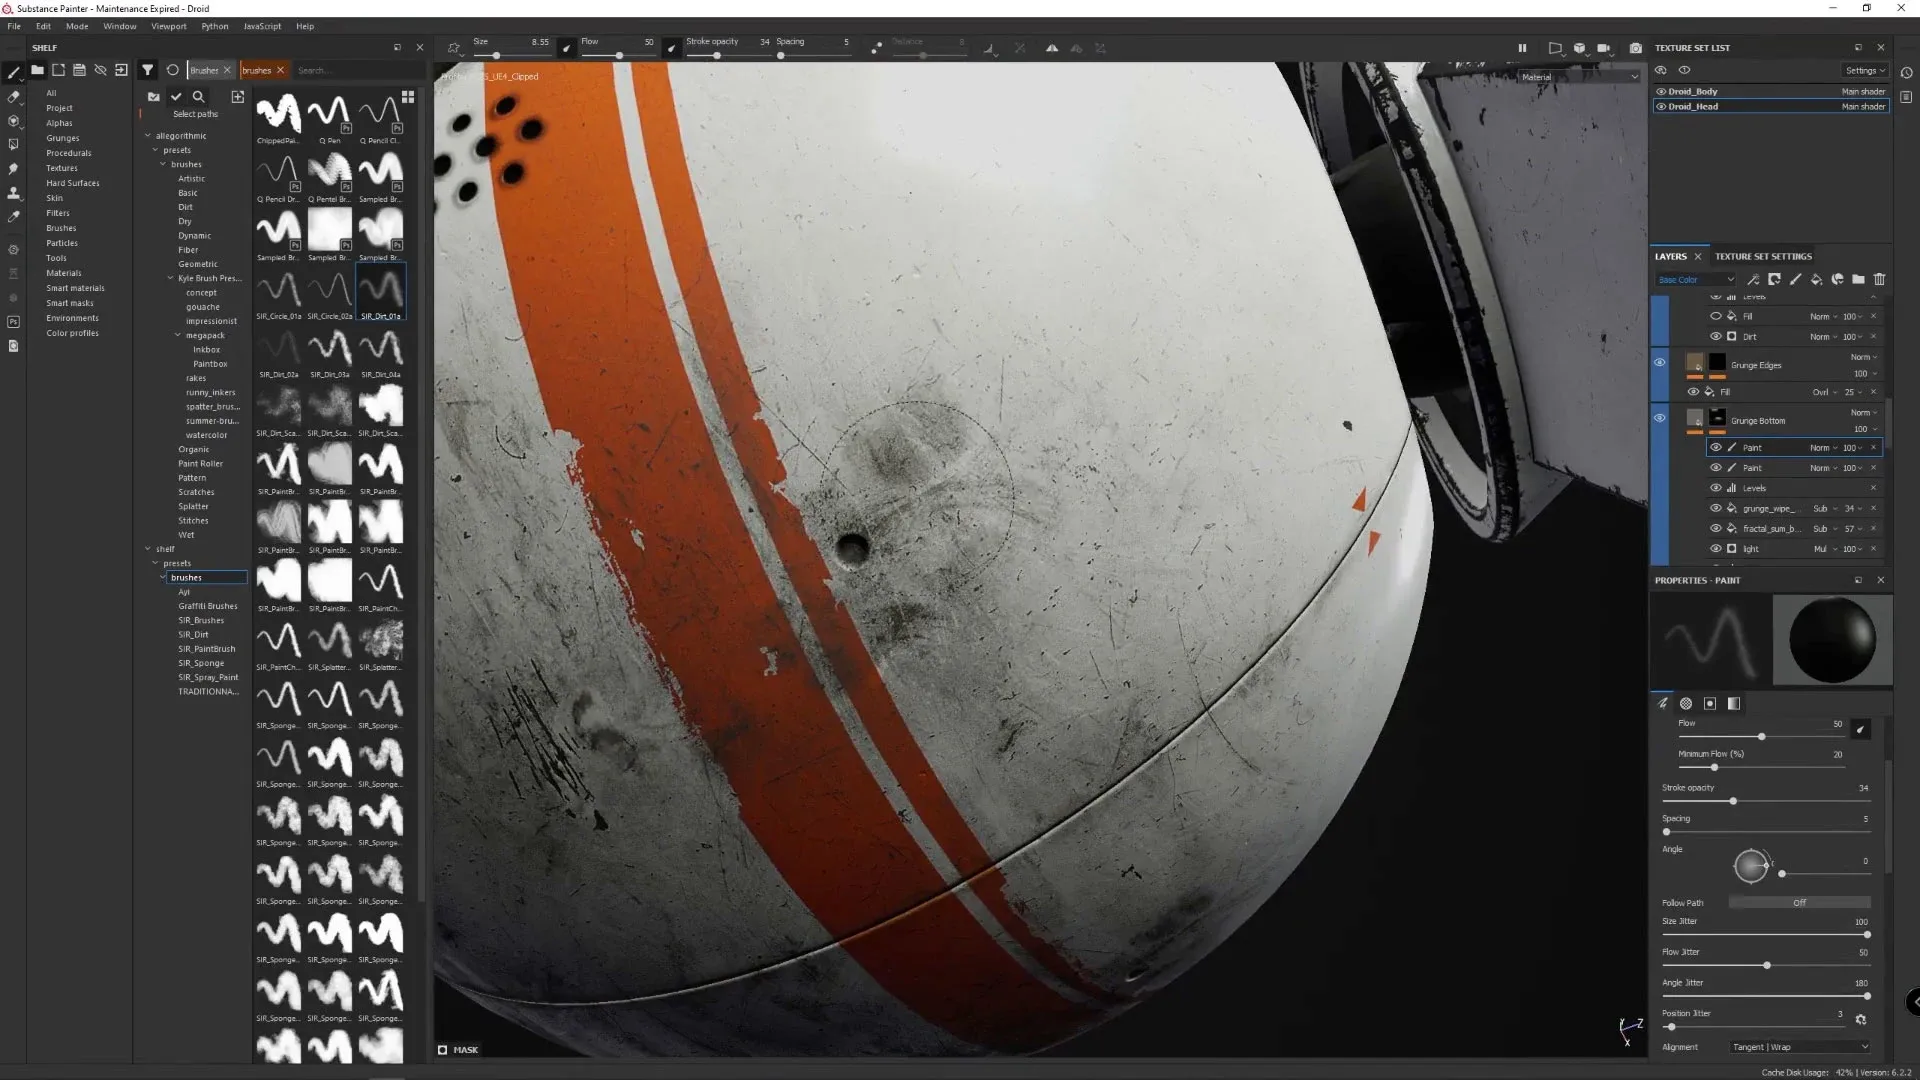Add a fill layer in the Layers panel

pyautogui.click(x=1818, y=279)
